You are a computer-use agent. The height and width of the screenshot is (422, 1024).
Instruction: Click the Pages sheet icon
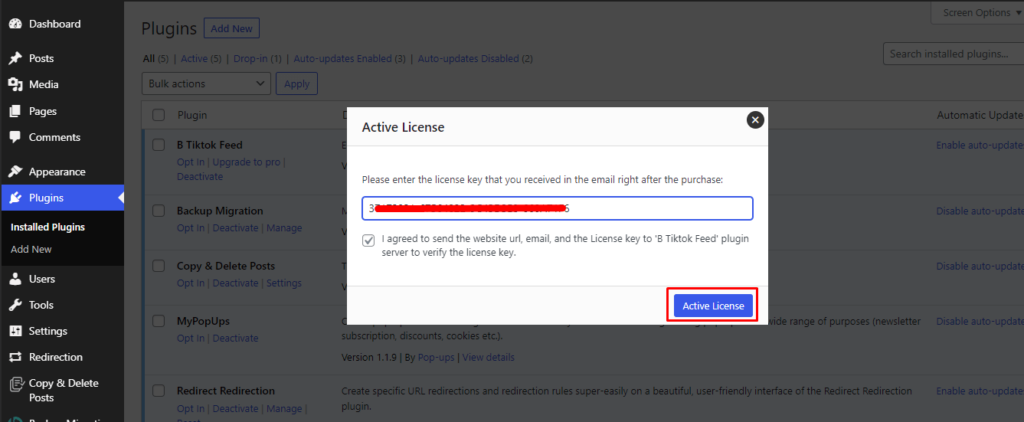16,111
